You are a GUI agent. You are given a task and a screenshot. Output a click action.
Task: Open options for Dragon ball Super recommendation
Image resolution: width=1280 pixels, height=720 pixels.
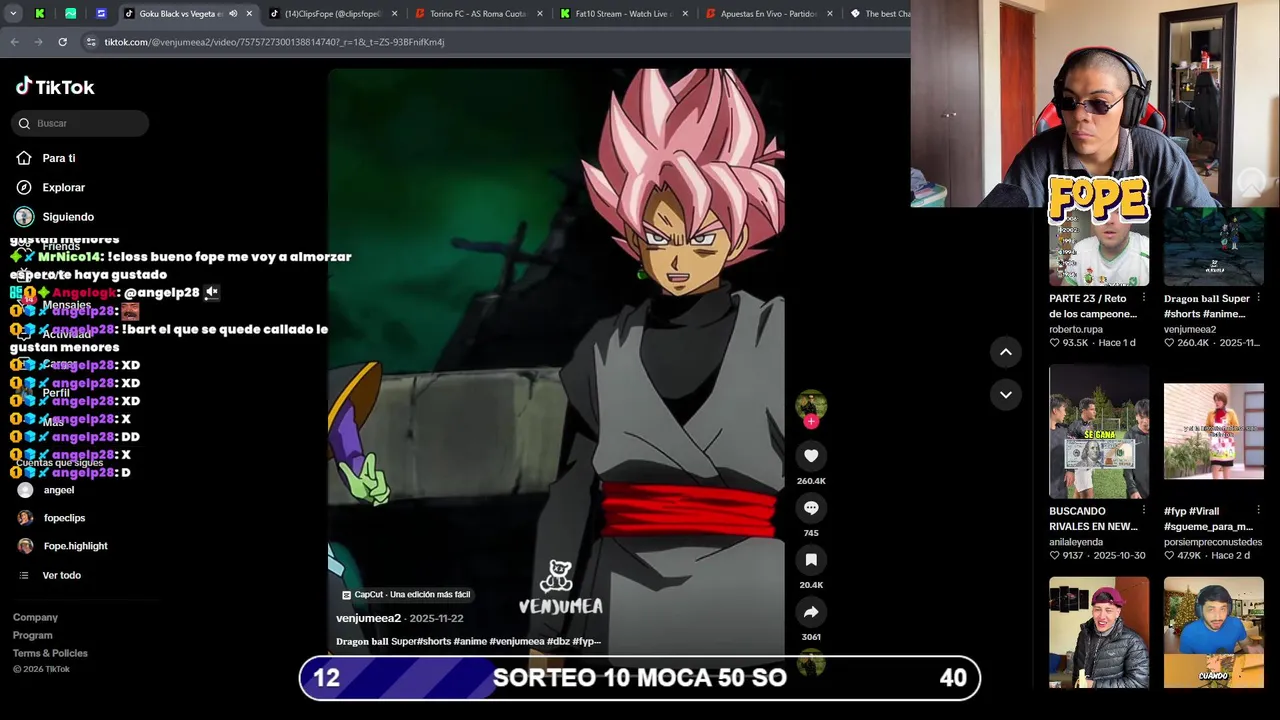click(1259, 298)
